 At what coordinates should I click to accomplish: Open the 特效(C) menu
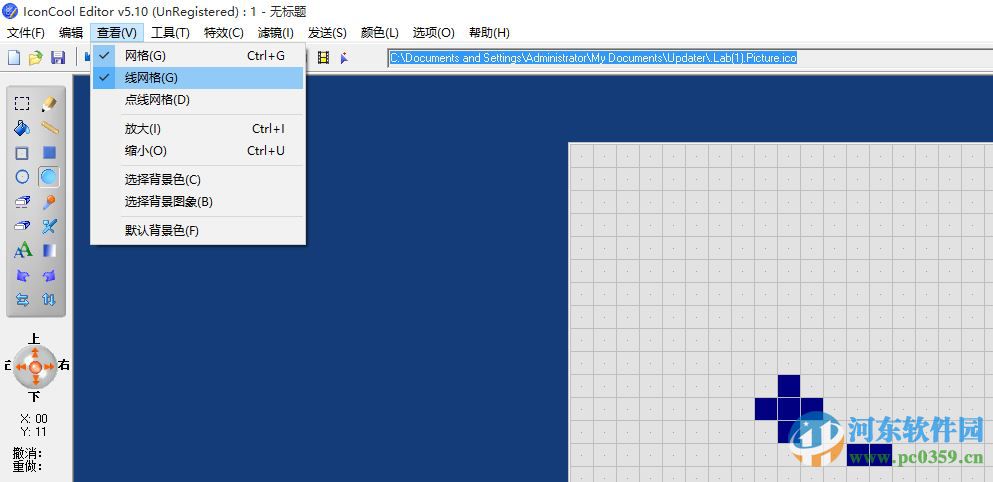224,32
